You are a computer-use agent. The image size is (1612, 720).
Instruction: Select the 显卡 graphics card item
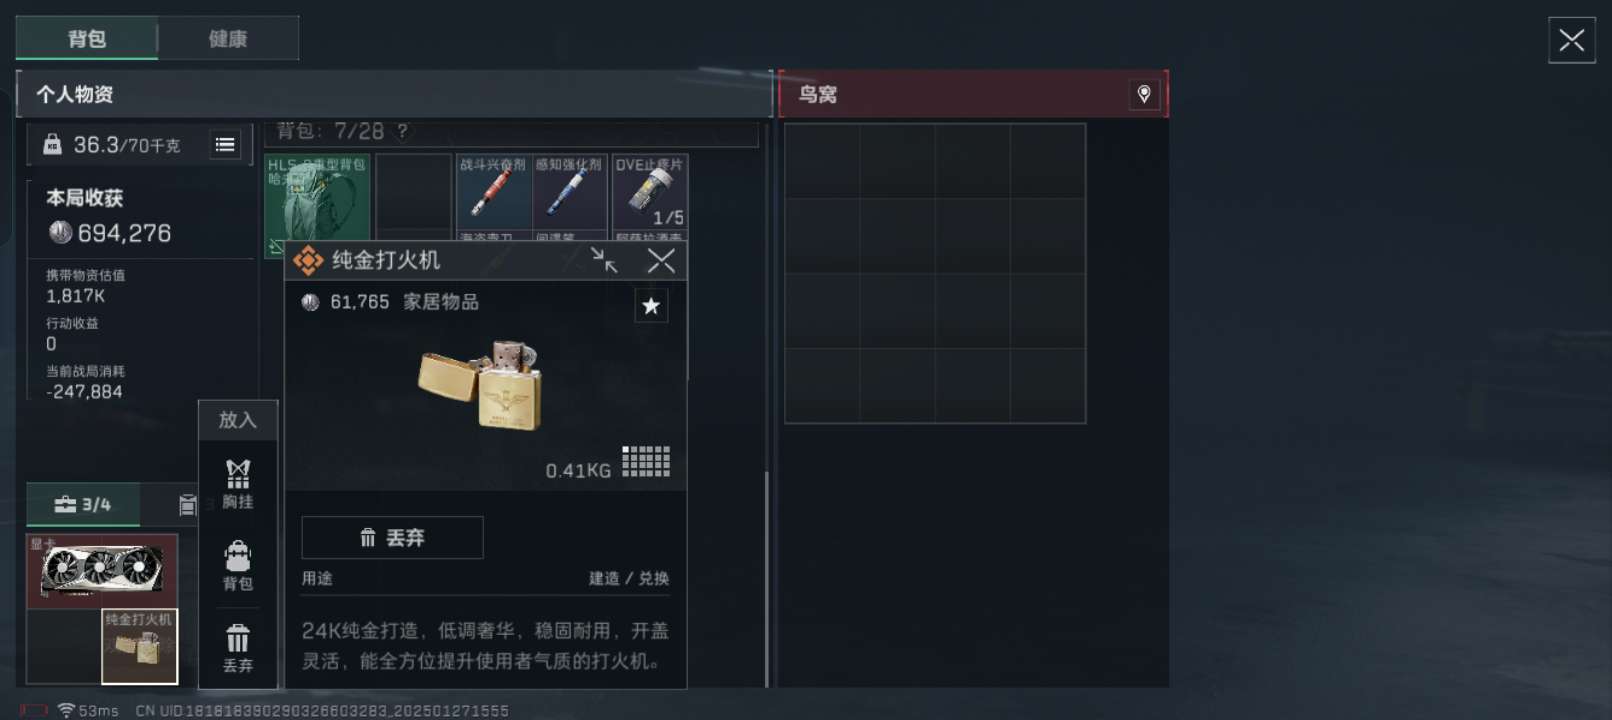[x=102, y=571]
